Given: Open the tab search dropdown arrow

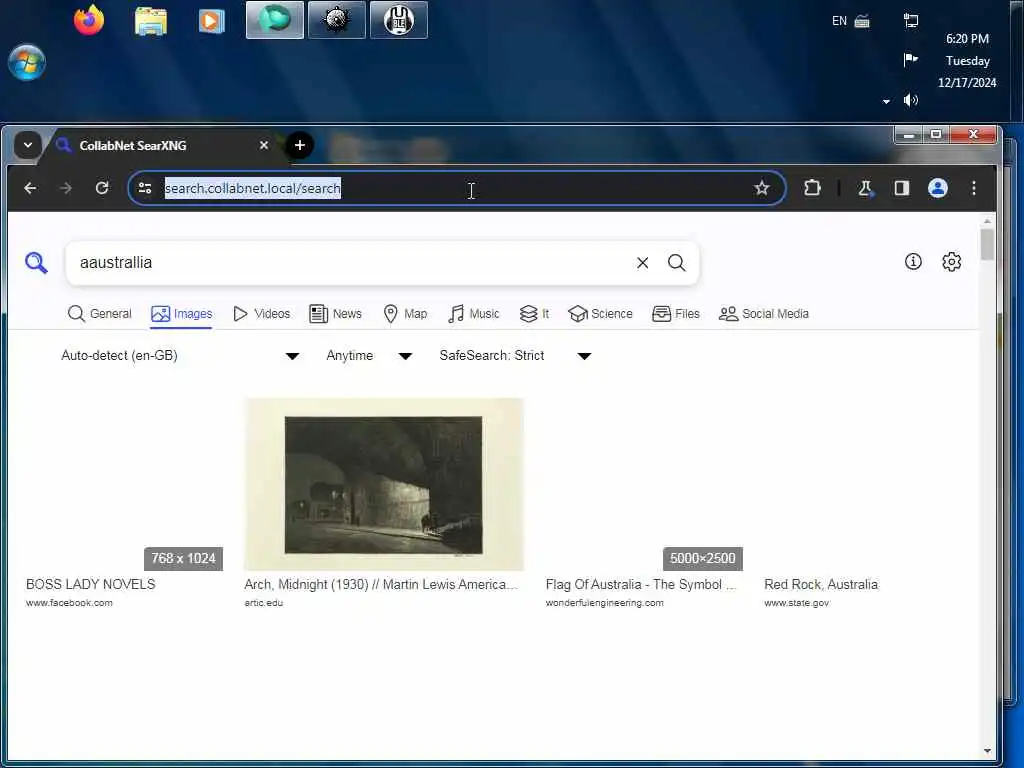Looking at the screenshot, I should [28, 145].
